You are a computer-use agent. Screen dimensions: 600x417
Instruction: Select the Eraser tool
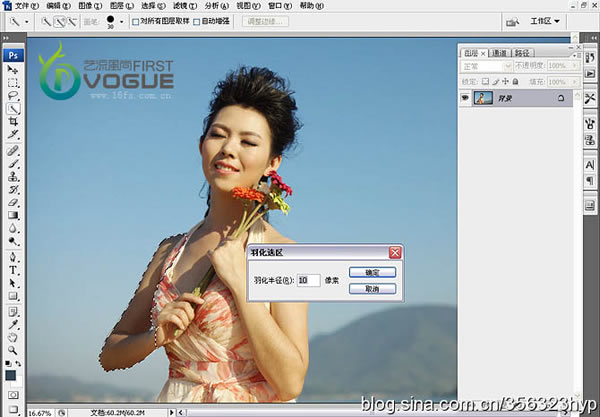[13, 202]
